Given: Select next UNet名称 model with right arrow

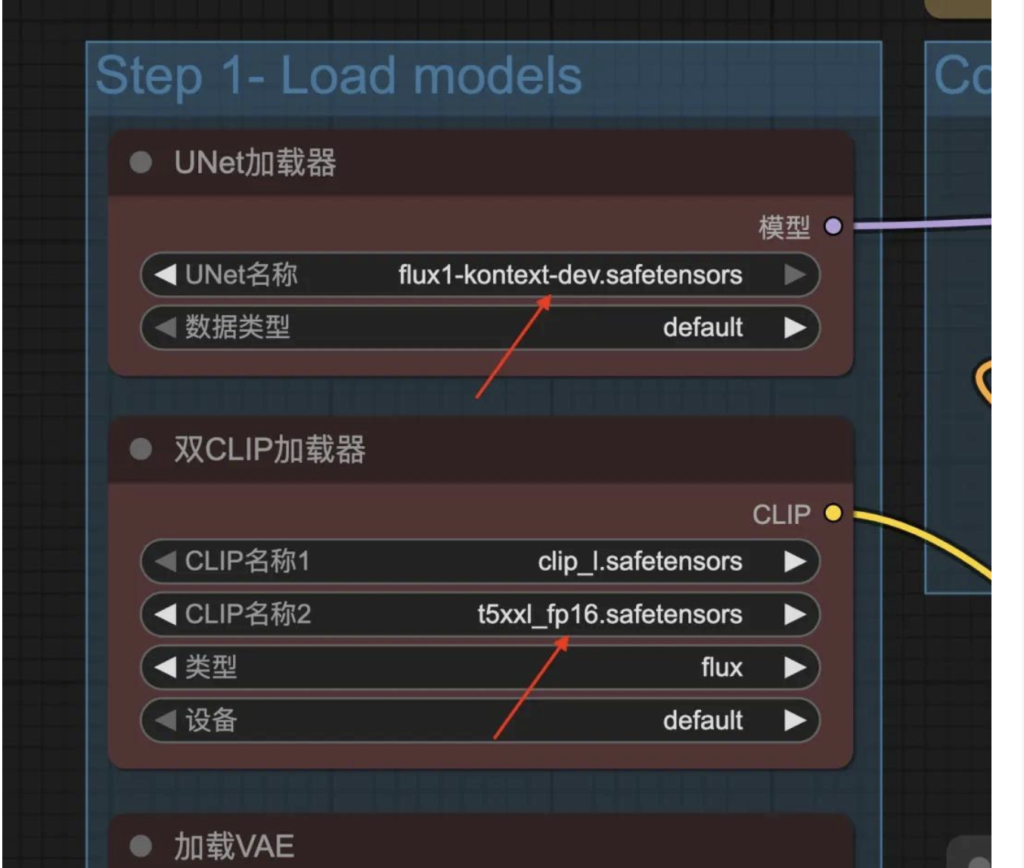Looking at the screenshot, I should tap(795, 275).
